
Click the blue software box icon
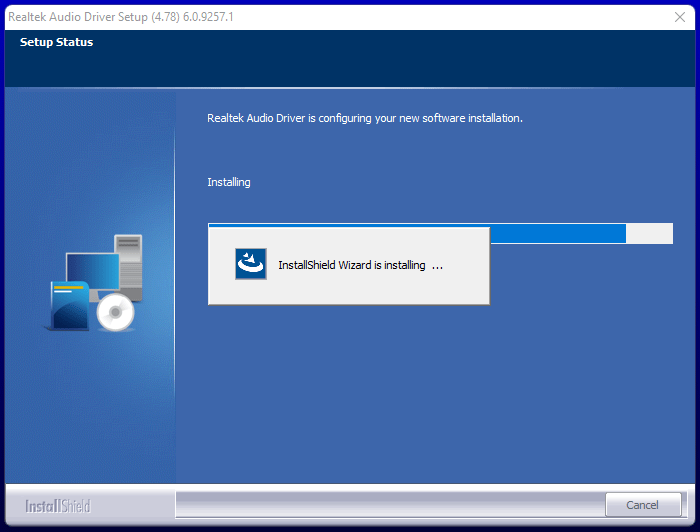click(68, 307)
